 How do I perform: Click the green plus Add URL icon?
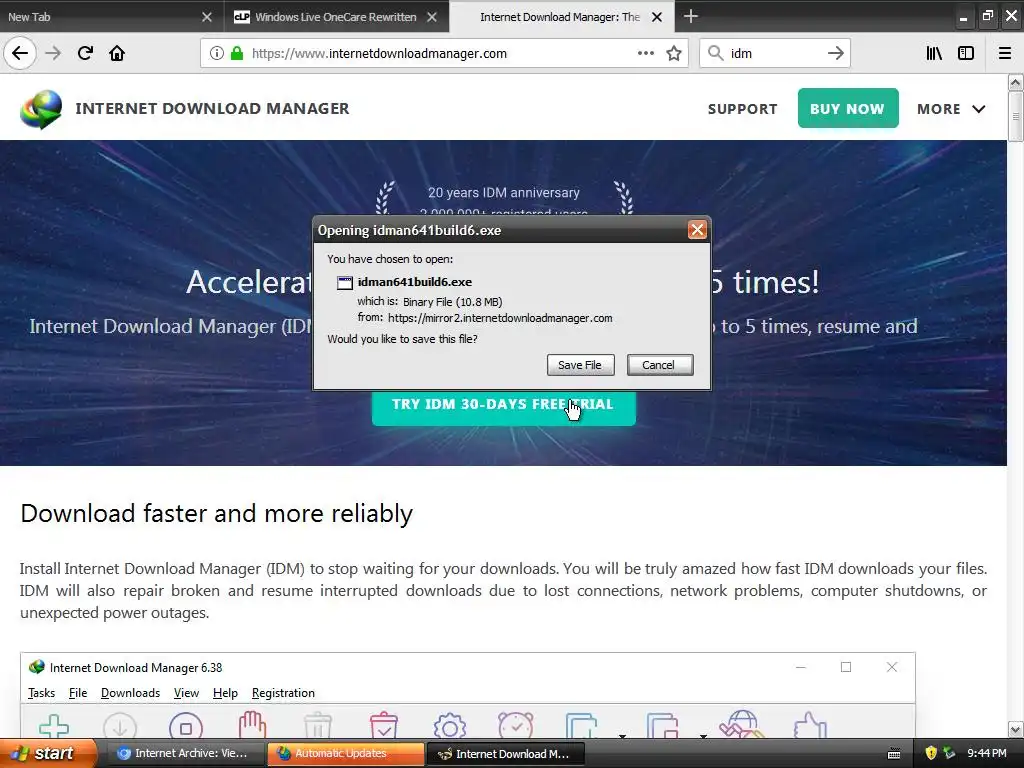point(54,726)
